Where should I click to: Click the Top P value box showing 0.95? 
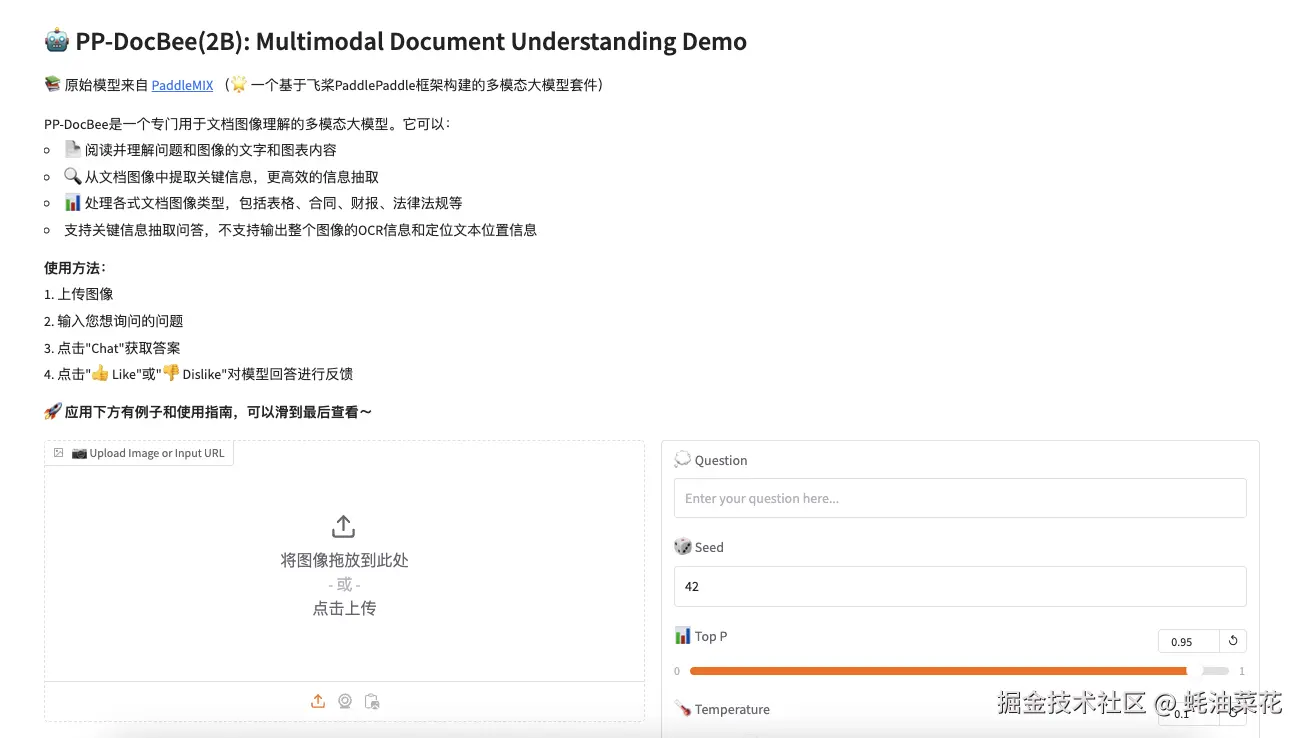[1188, 641]
